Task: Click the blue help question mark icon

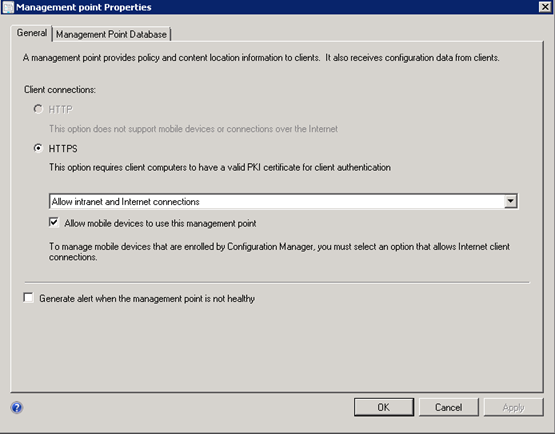Action: (x=17, y=408)
